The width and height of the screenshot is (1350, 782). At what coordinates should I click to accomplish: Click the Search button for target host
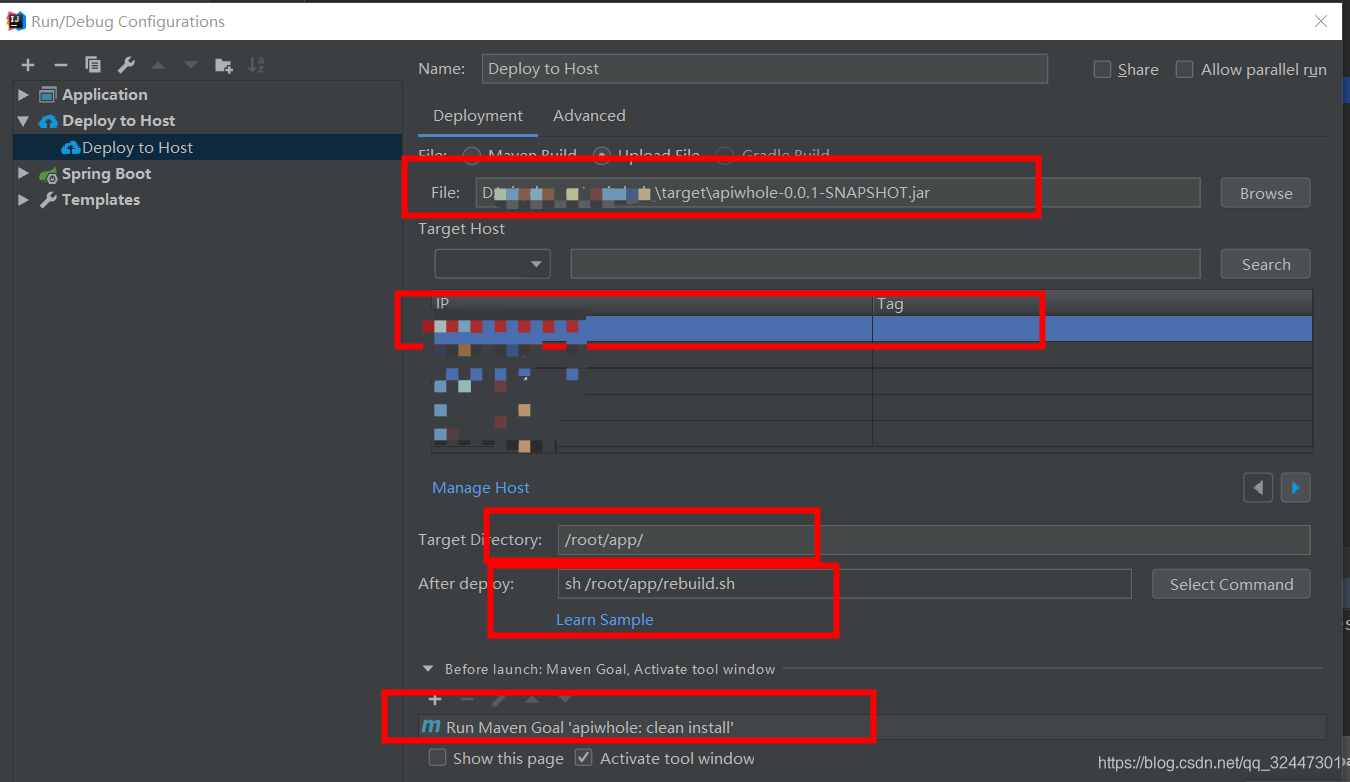(x=1266, y=264)
